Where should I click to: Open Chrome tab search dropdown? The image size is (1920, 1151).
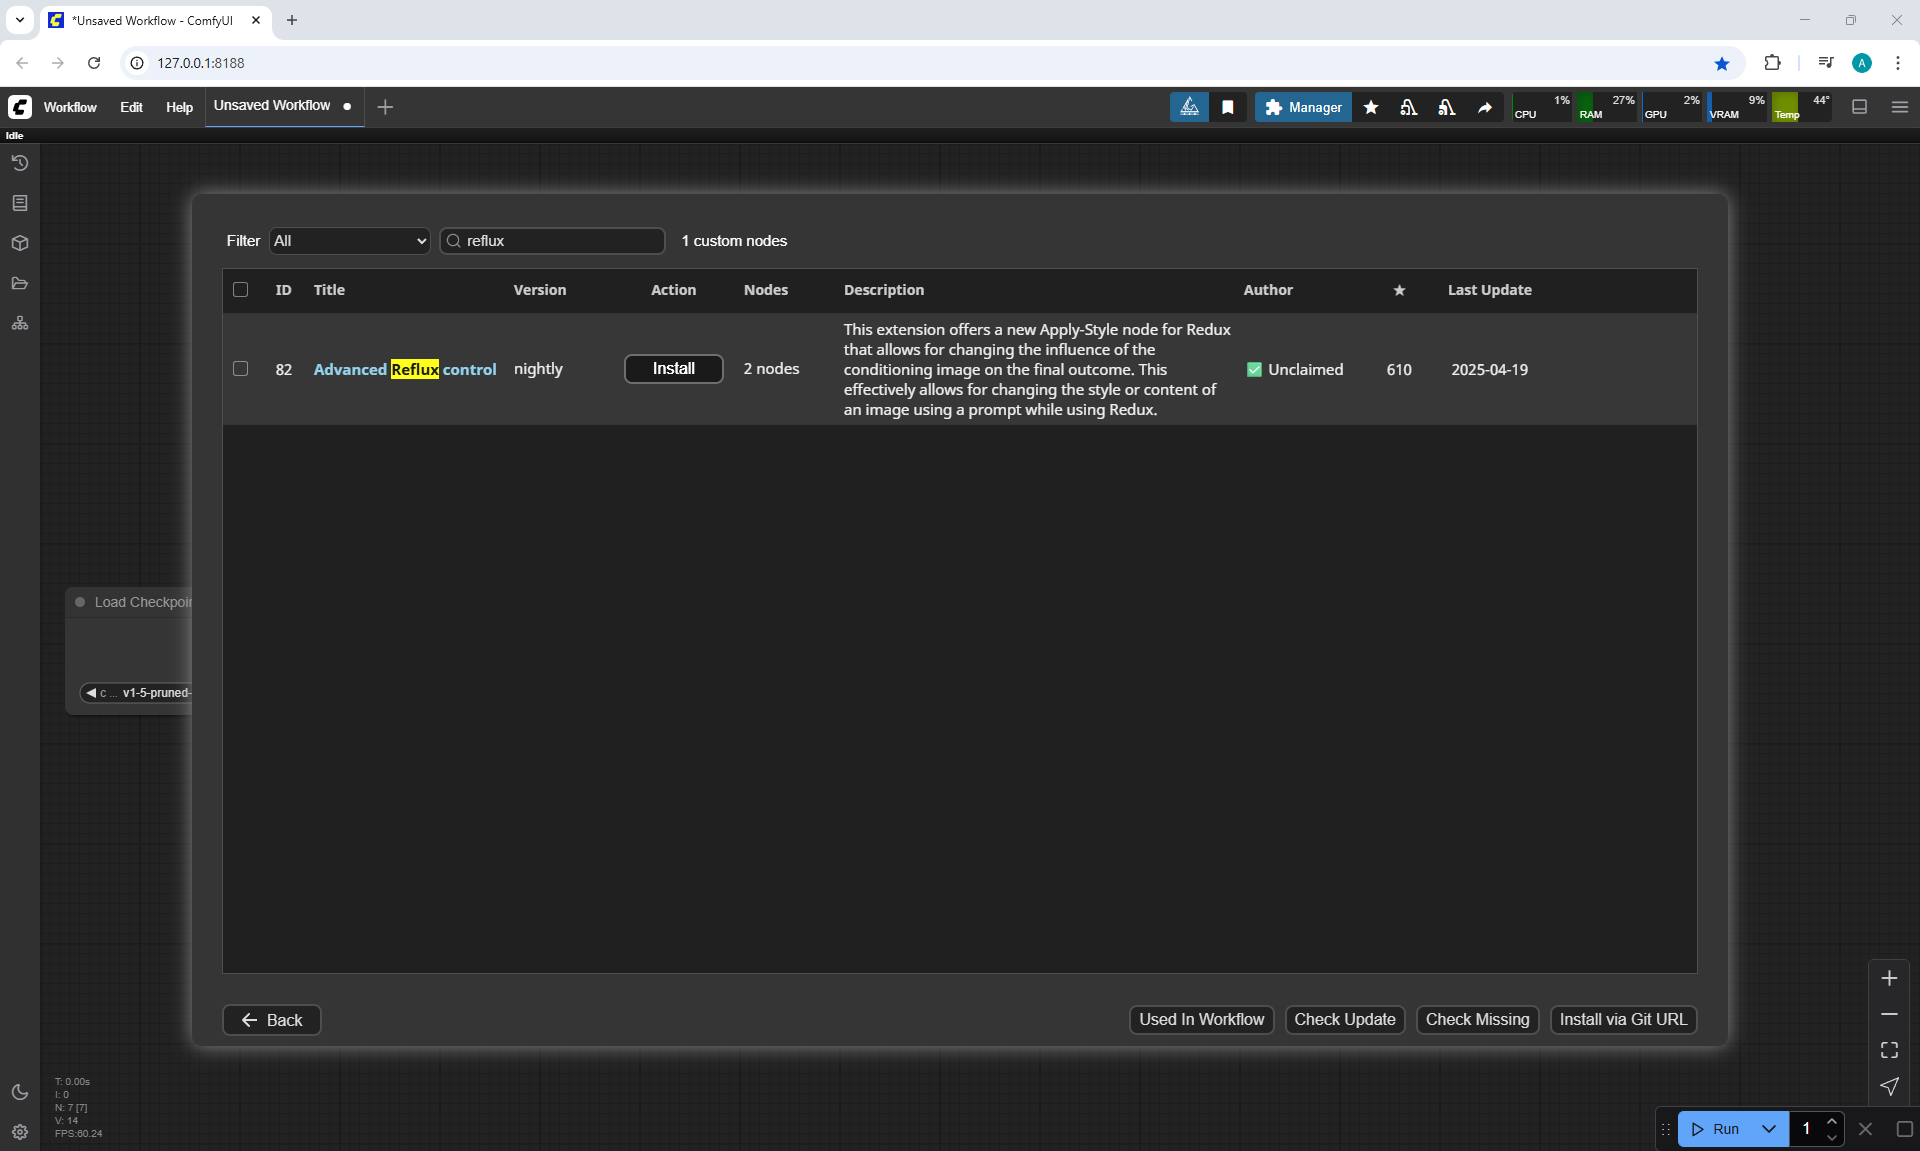[19, 20]
